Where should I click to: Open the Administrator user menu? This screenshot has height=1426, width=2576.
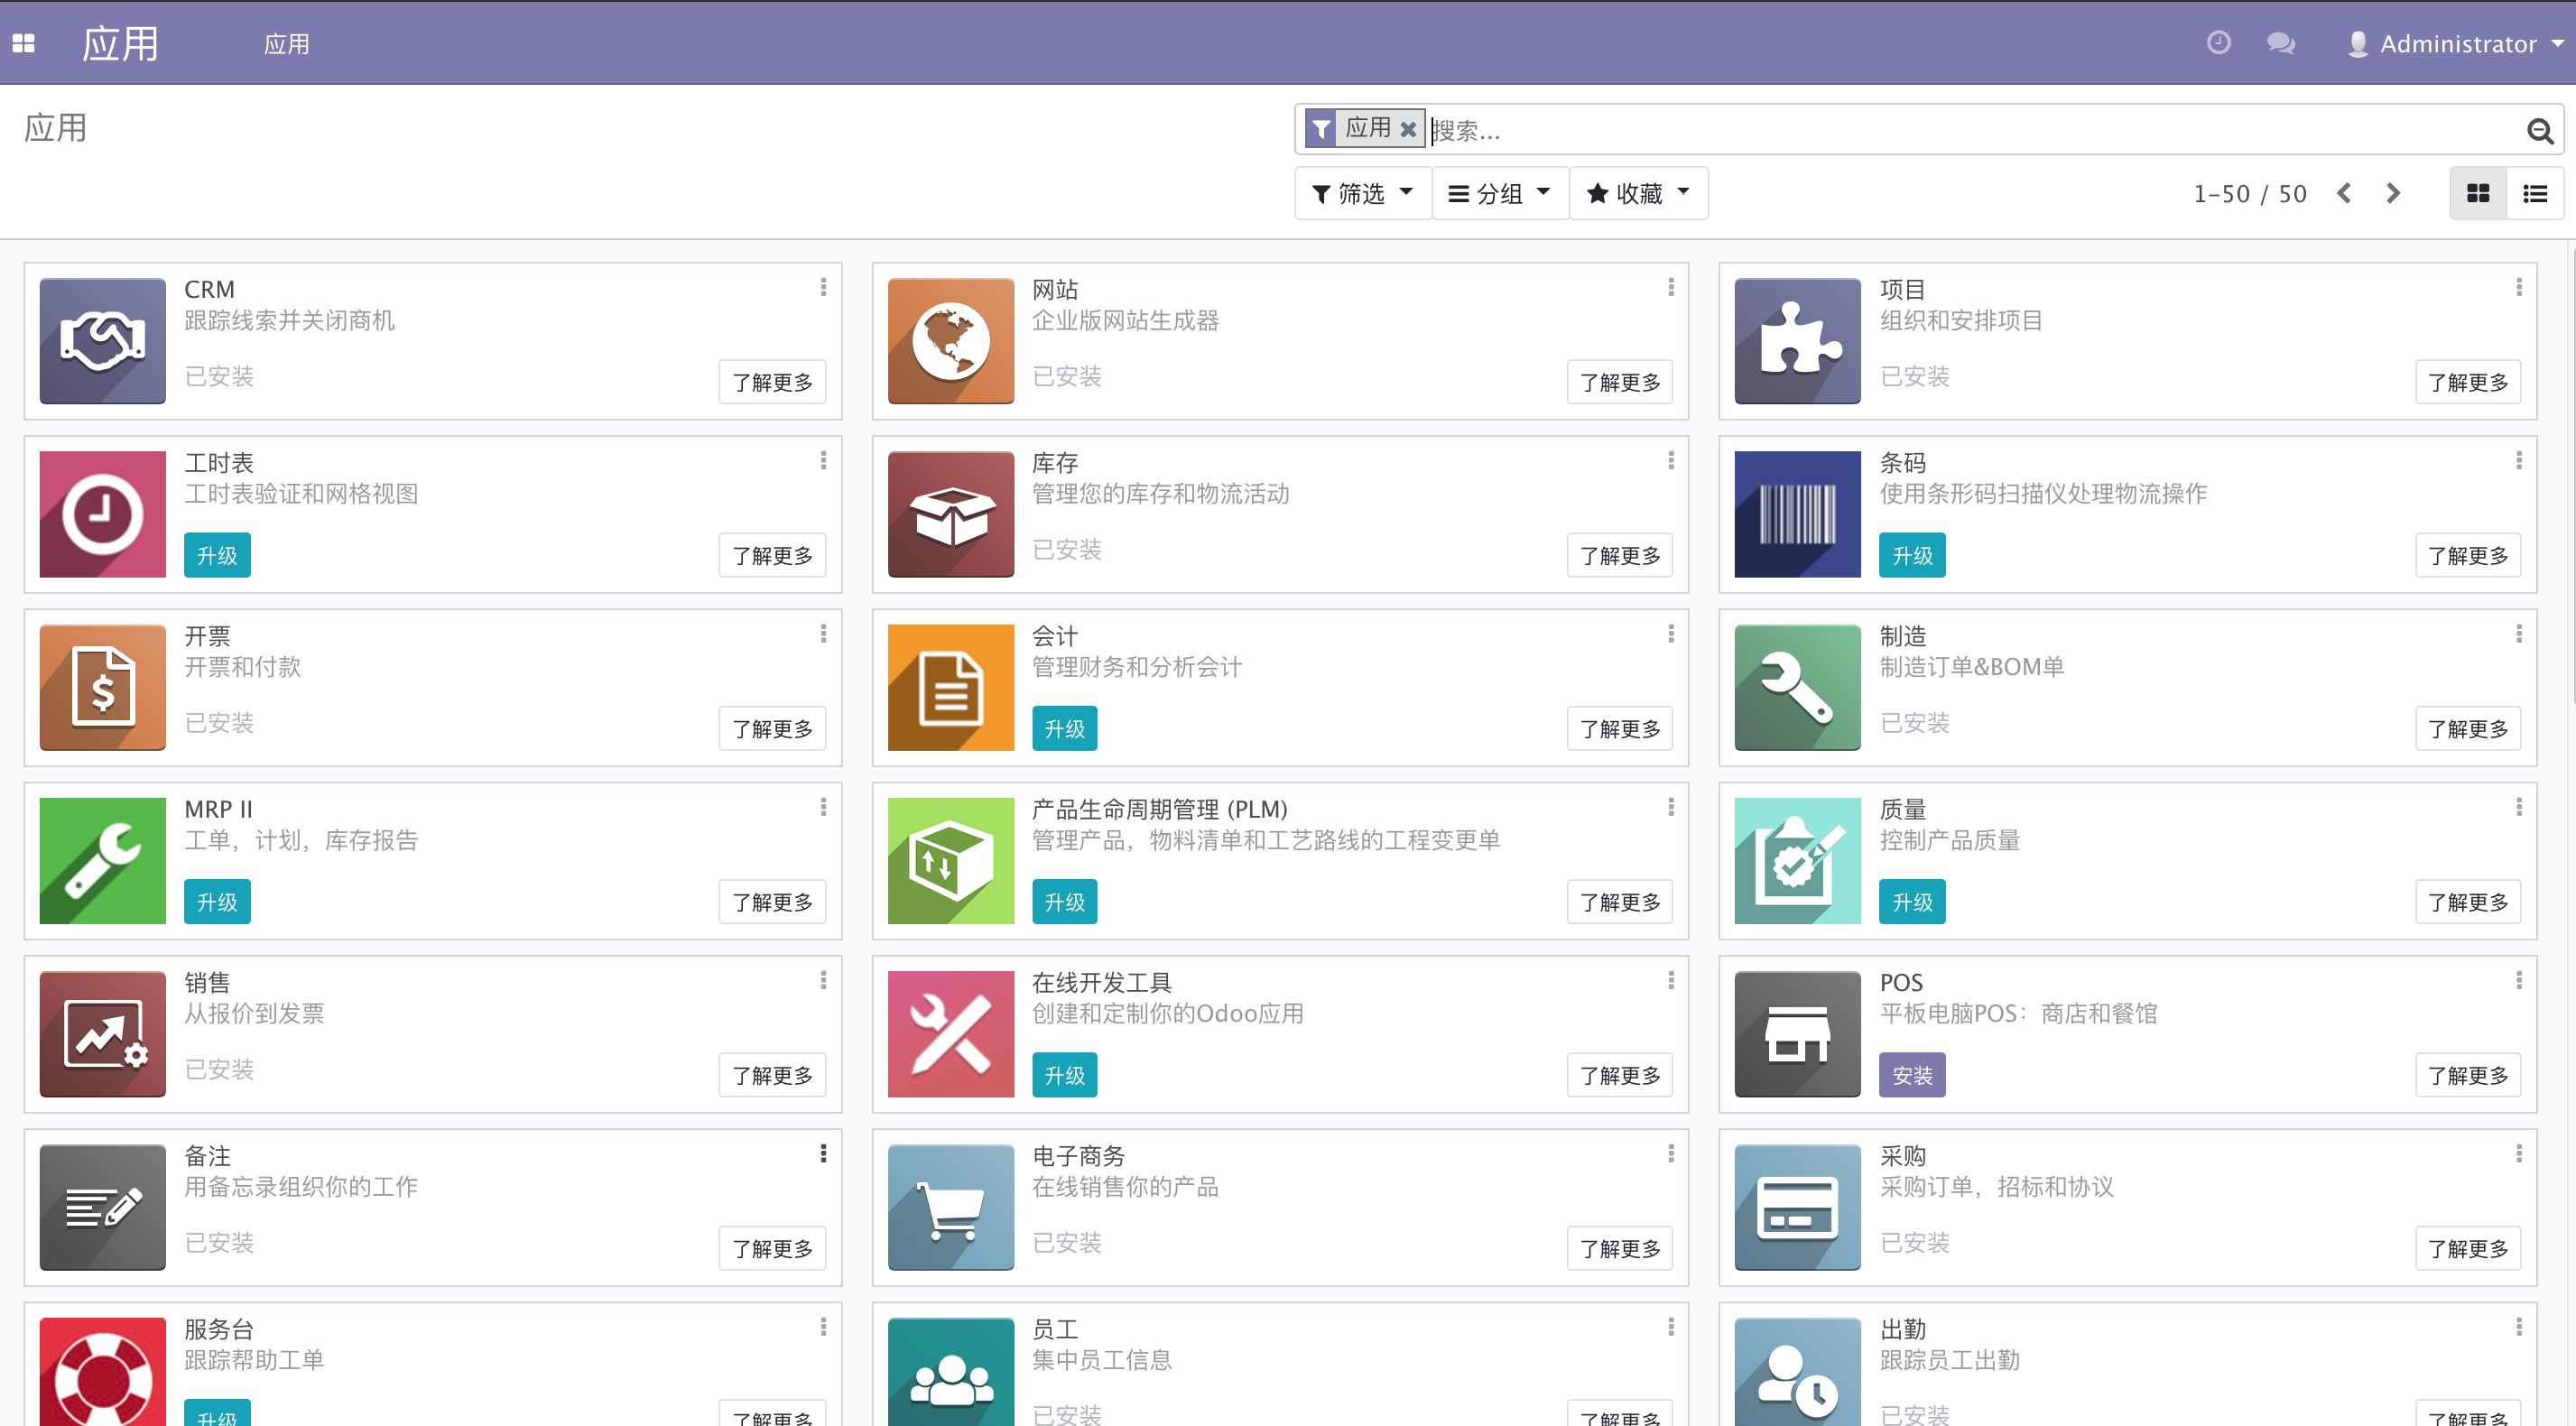point(2456,44)
